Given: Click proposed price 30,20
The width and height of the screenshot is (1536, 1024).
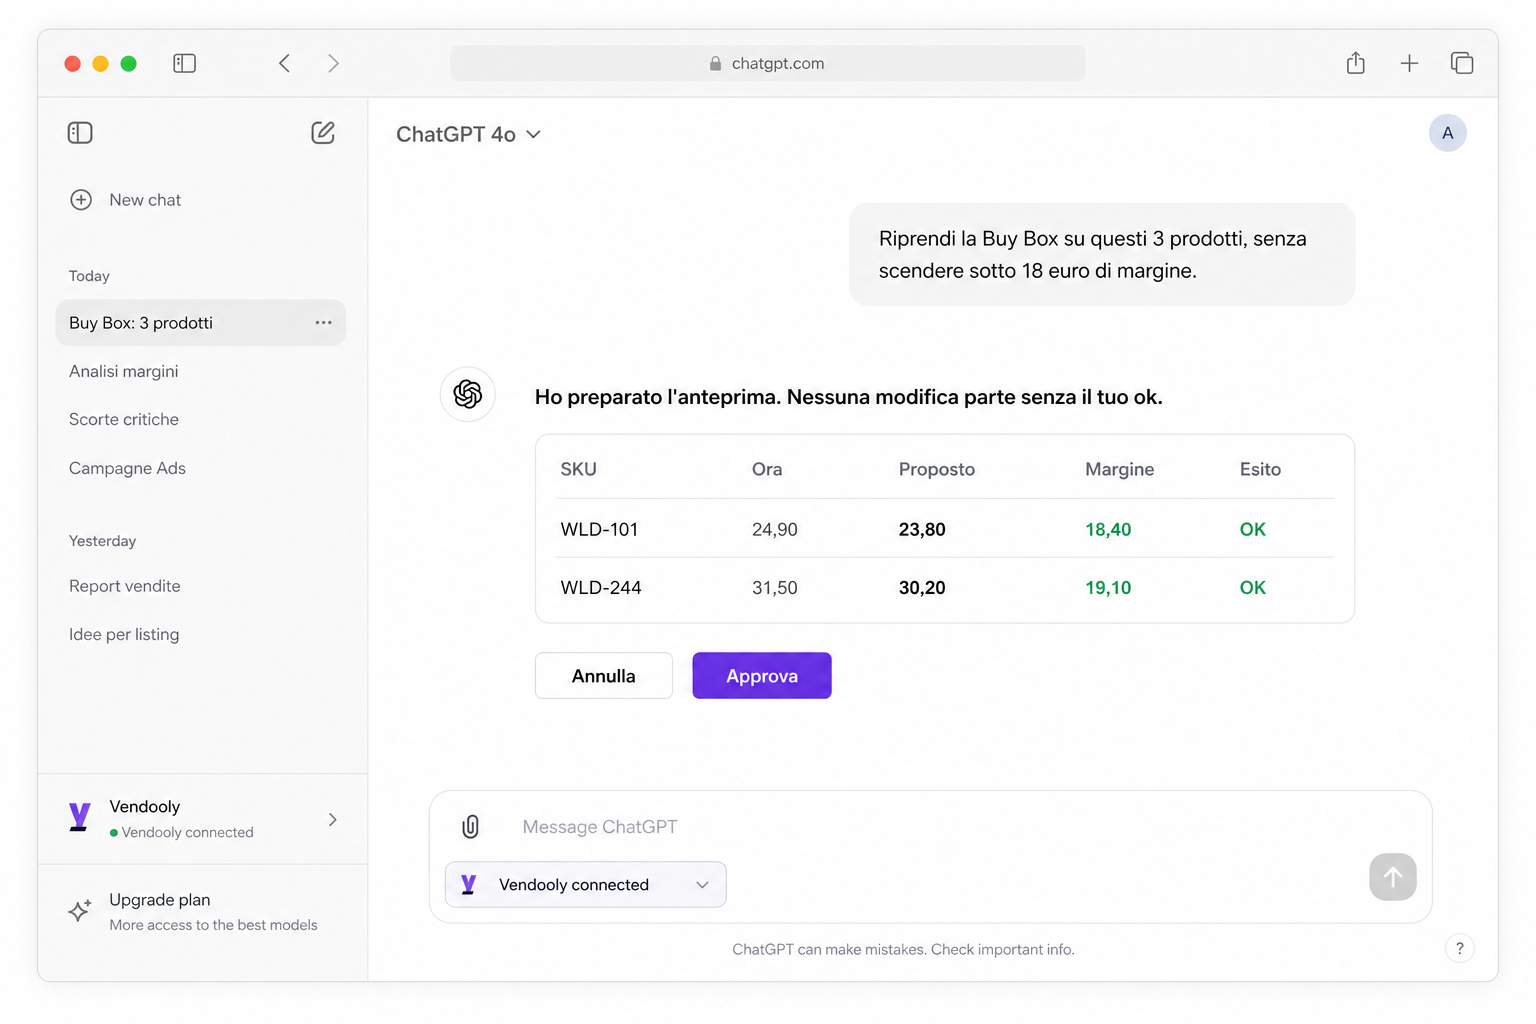Looking at the screenshot, I should pos(922,588).
